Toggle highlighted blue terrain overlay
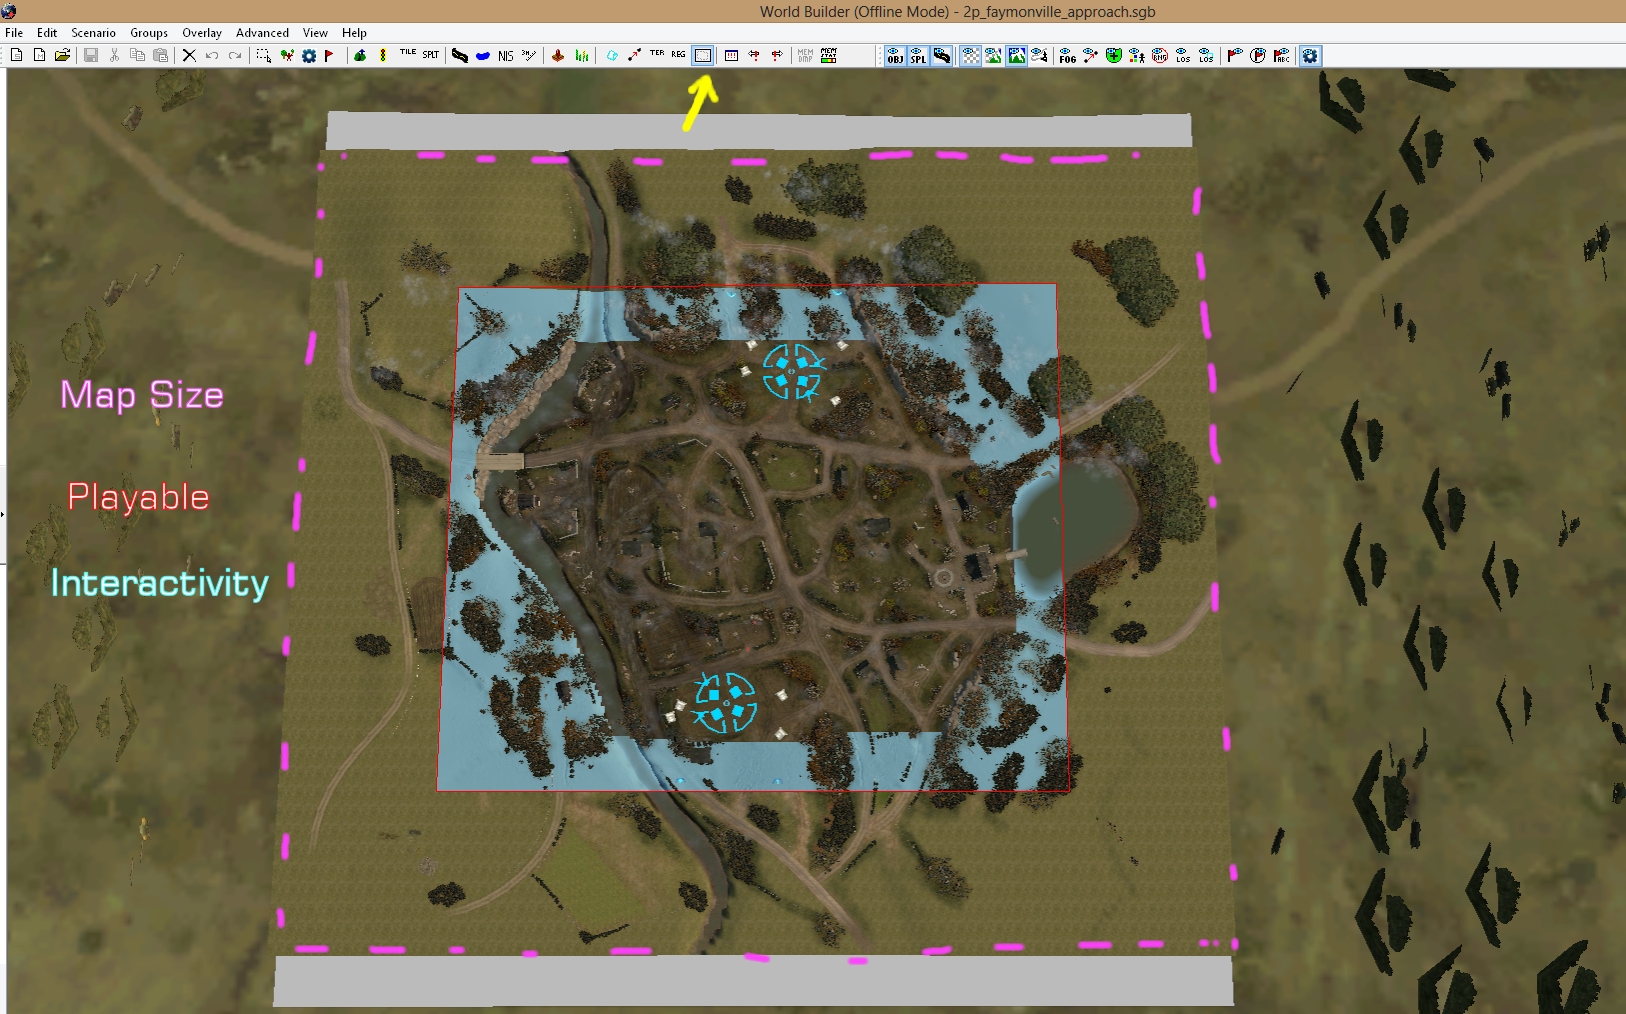The width and height of the screenshot is (1626, 1014). click(x=1017, y=55)
